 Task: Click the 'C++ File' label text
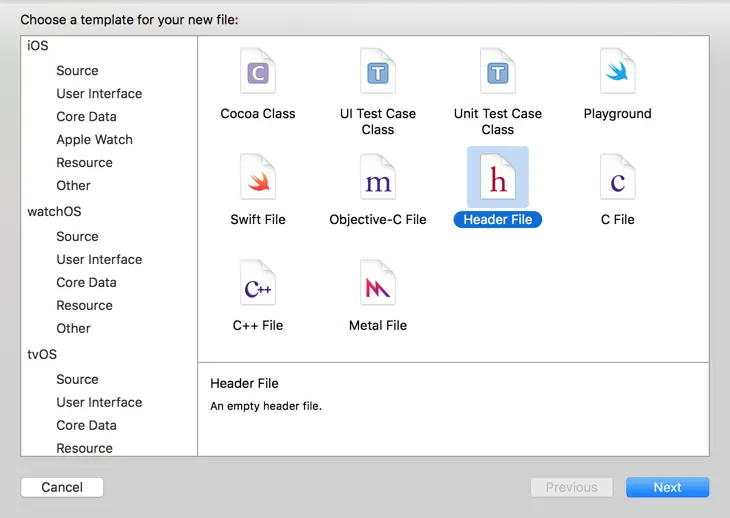258,325
